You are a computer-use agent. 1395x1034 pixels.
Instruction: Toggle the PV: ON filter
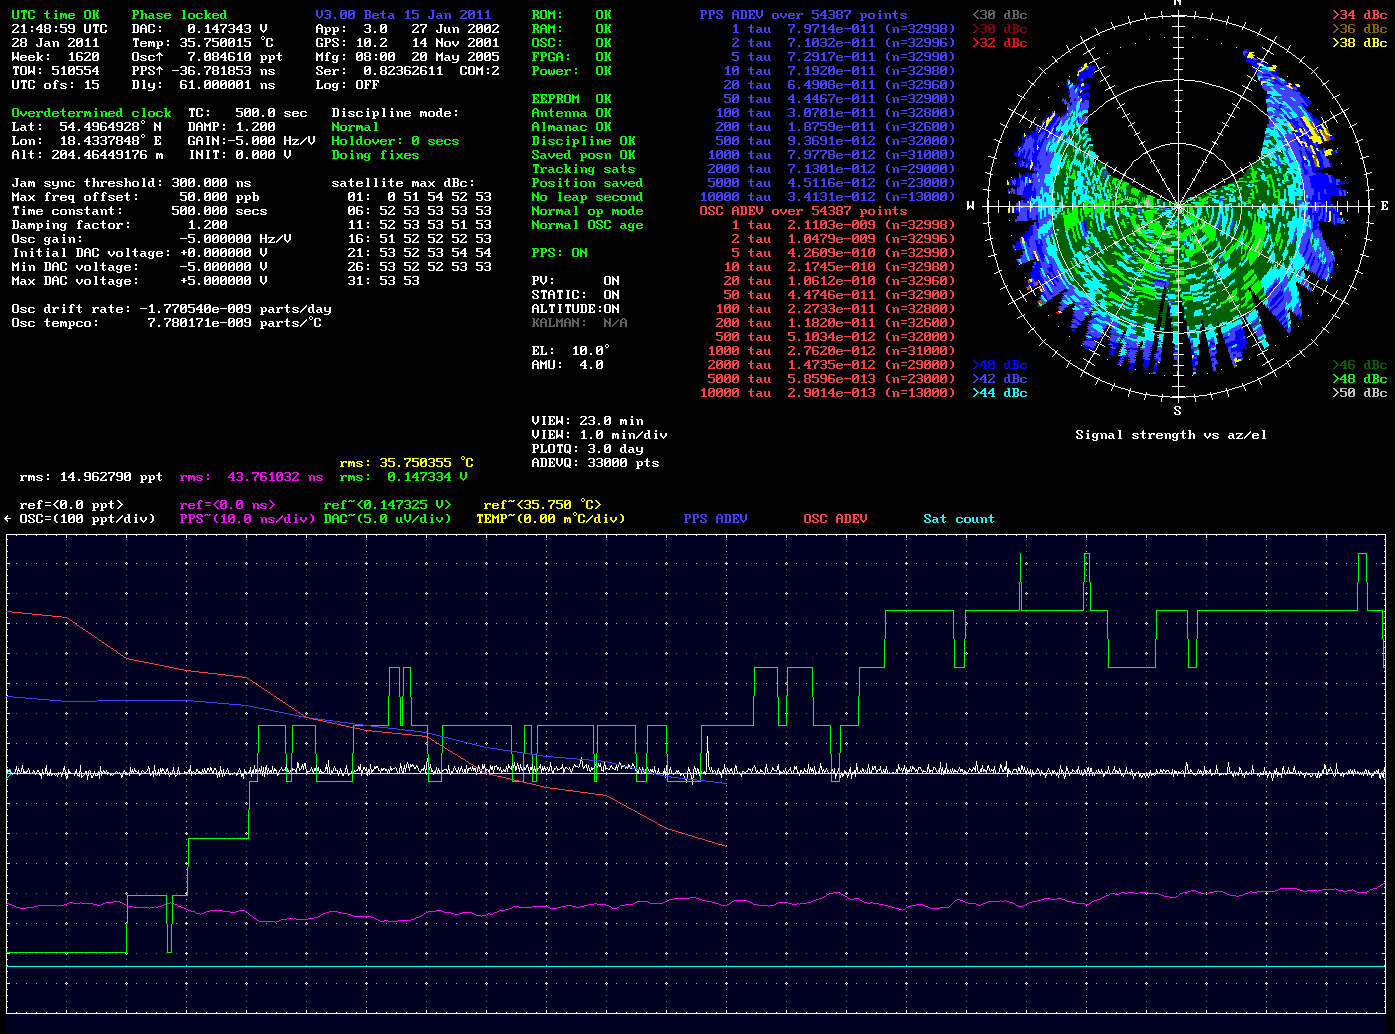click(575, 281)
